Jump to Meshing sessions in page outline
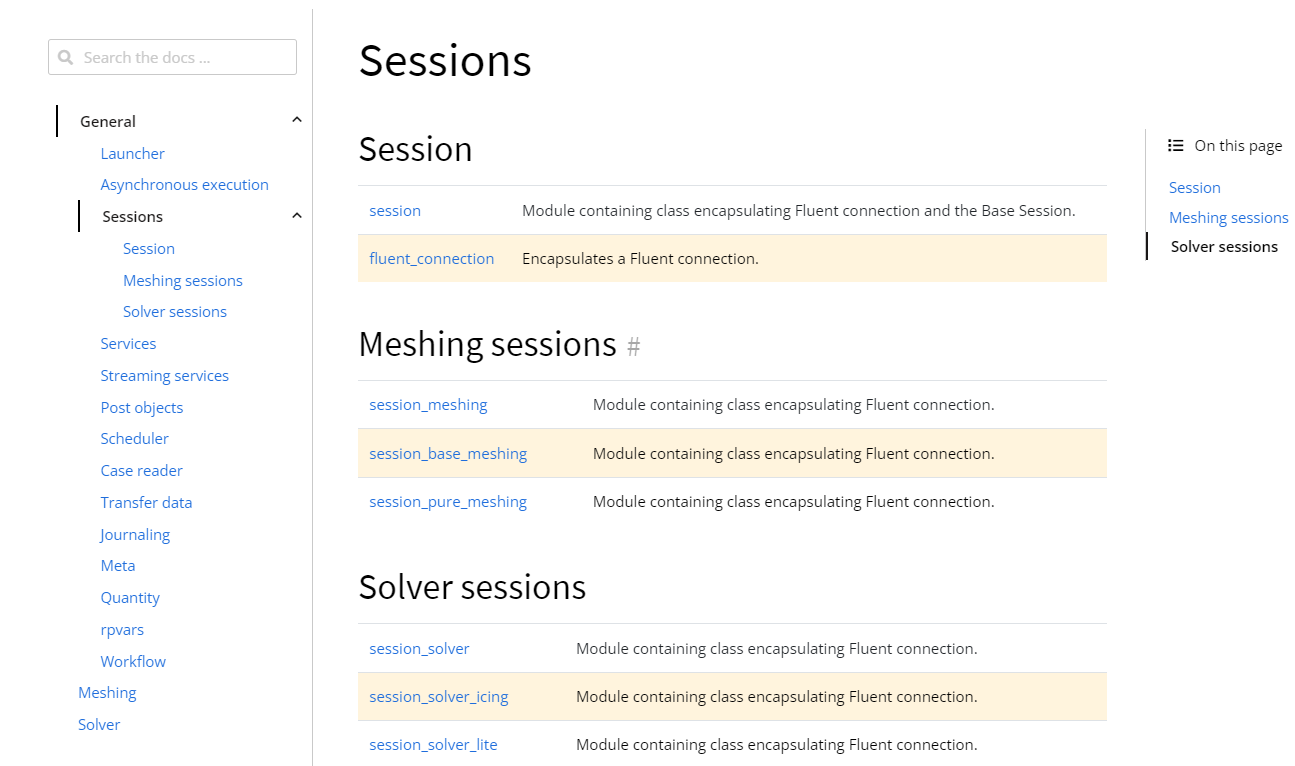The width and height of the screenshot is (1295, 766). click(1228, 217)
